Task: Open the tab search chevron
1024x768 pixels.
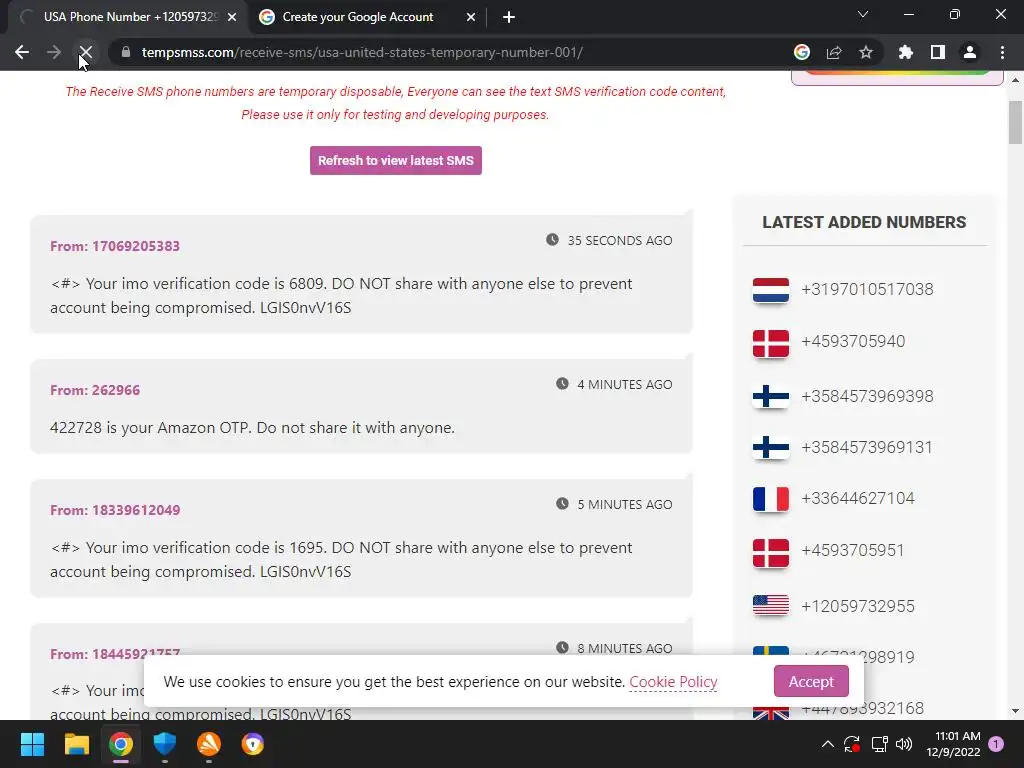Action: click(x=863, y=14)
